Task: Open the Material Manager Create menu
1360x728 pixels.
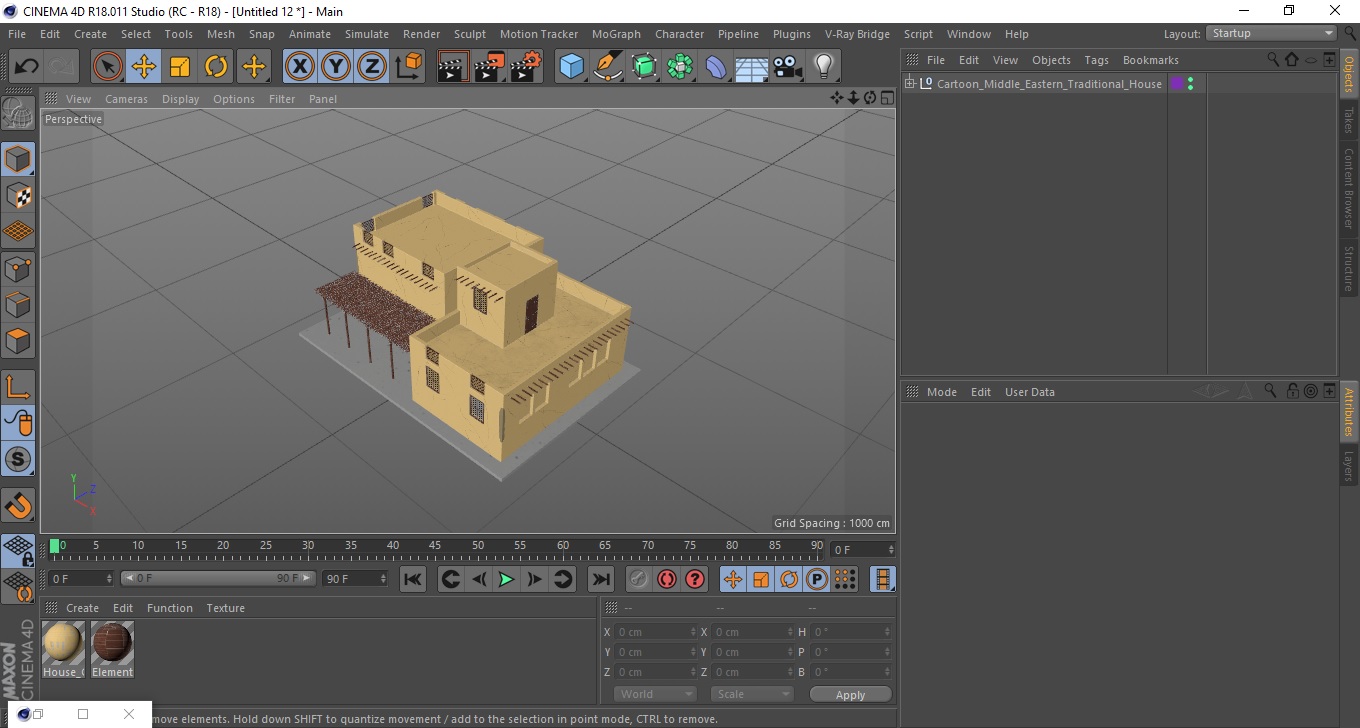Action: coord(82,608)
